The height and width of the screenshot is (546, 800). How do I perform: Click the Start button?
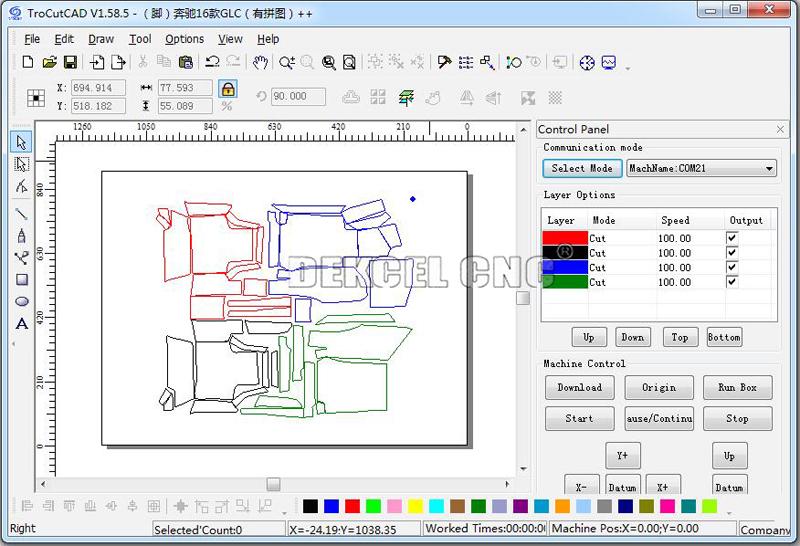(x=580, y=418)
